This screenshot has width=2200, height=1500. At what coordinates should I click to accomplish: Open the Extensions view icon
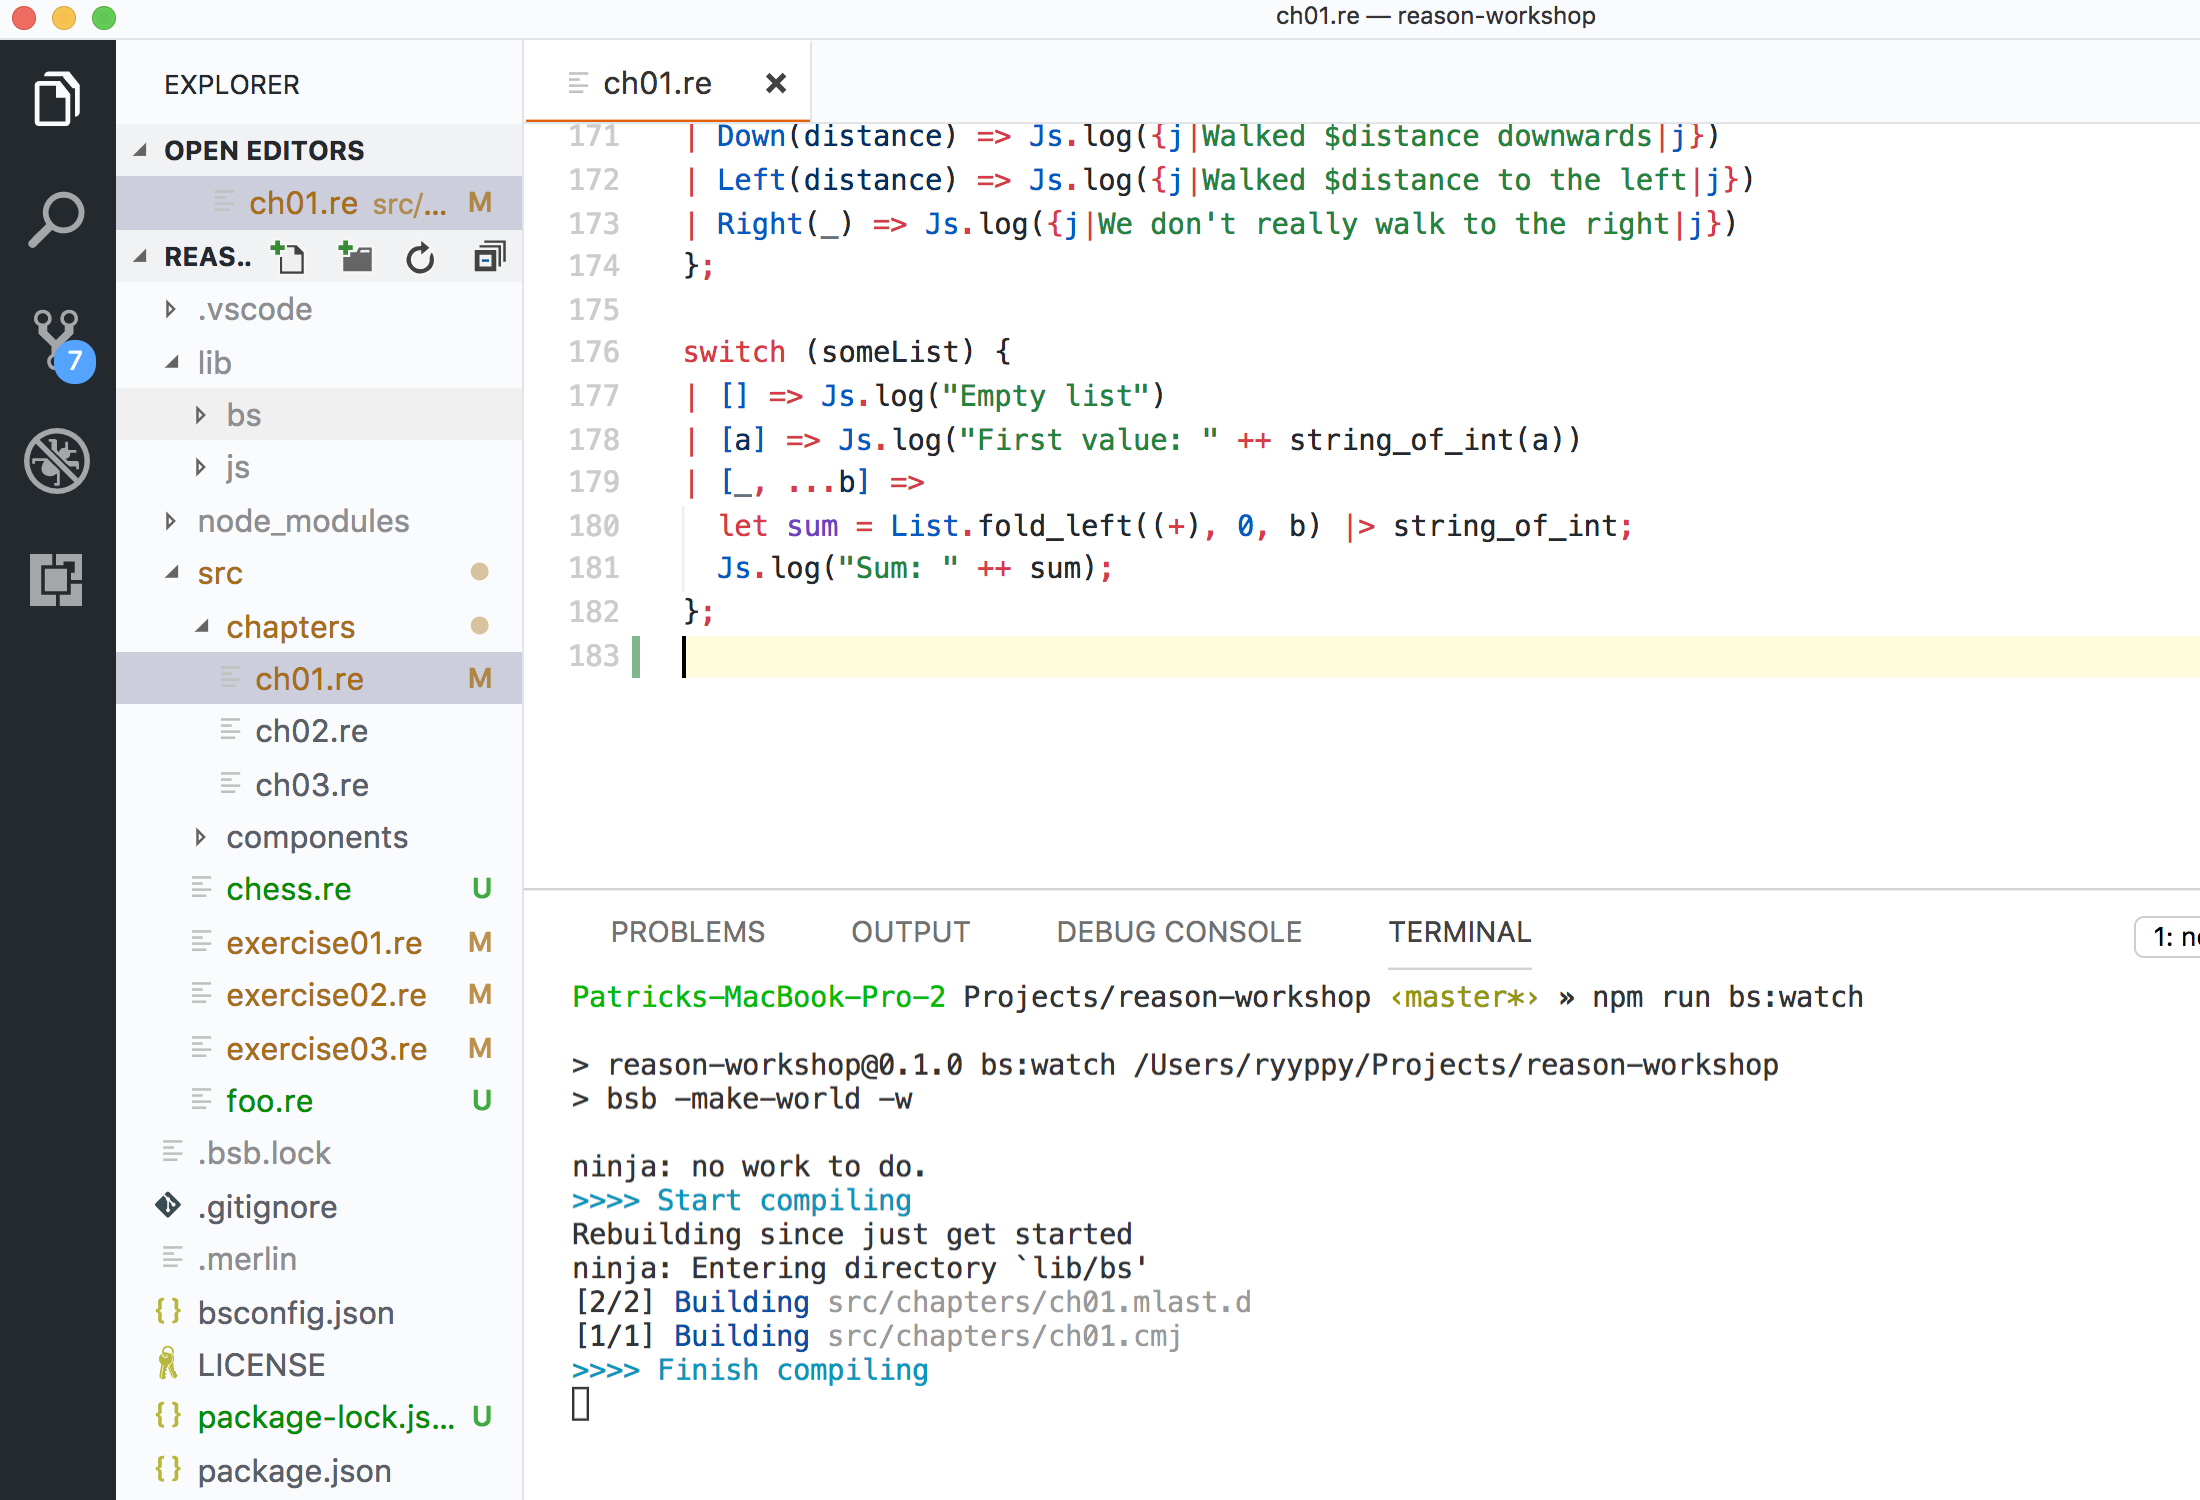tap(57, 580)
